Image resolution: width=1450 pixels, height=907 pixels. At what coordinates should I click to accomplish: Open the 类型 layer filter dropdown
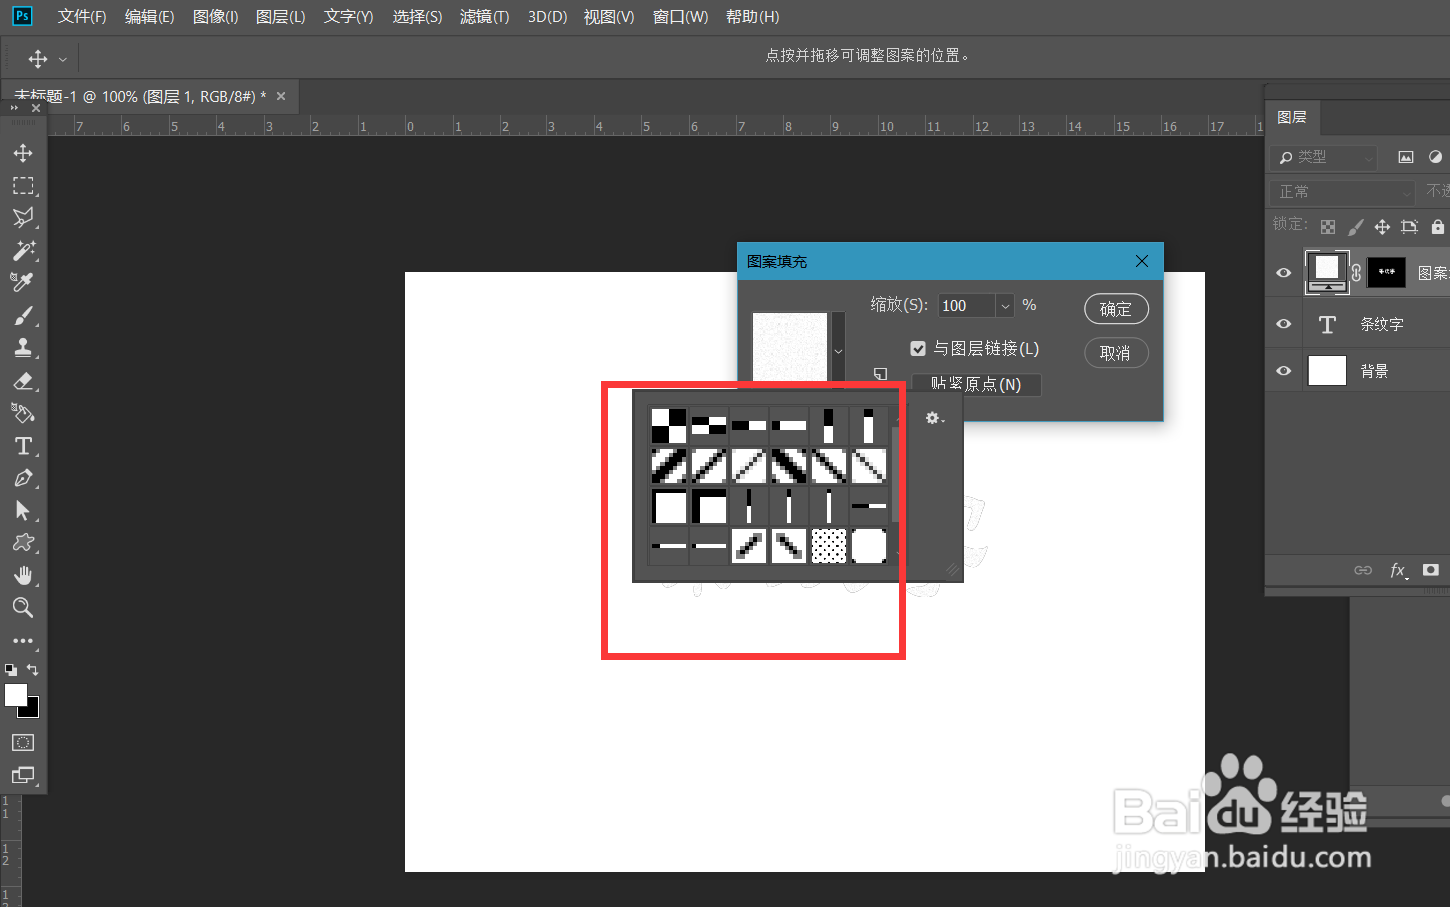[x=1324, y=157]
